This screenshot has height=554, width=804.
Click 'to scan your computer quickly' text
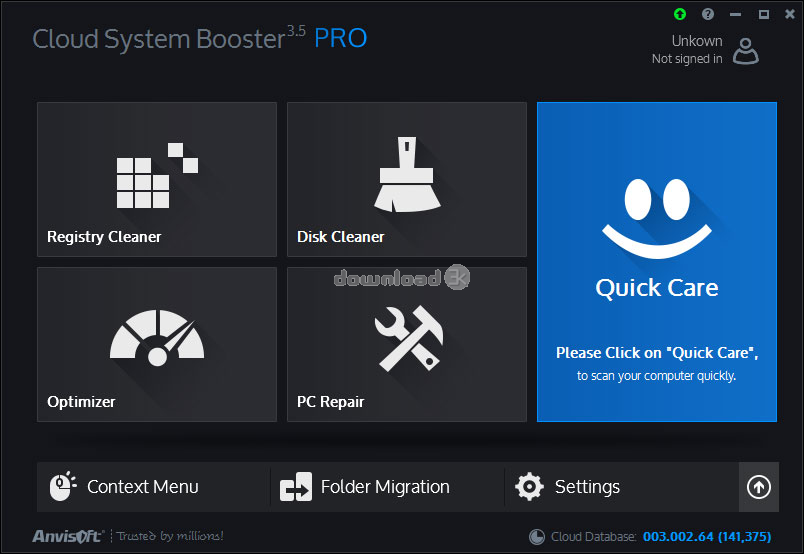[x=657, y=376]
